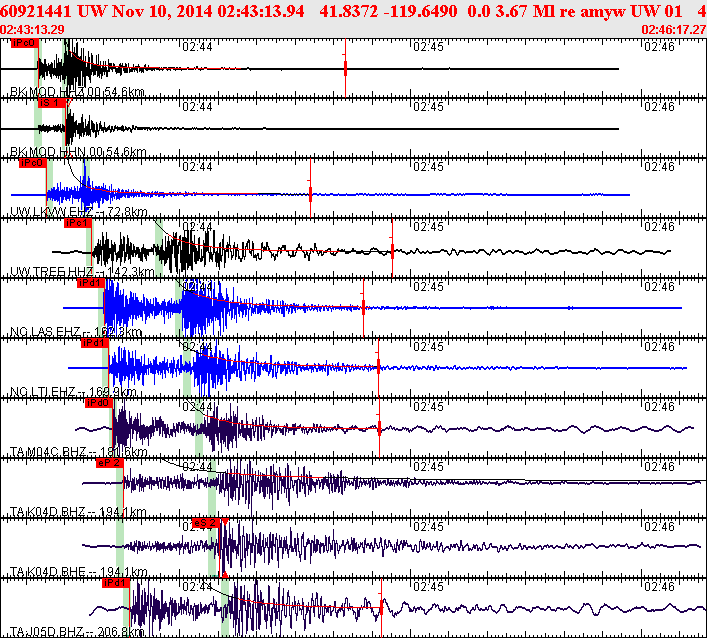The width and height of the screenshot is (707, 638).
Task: Click the 02:46 time label on NC LTI EHZ
Action: pos(659,347)
